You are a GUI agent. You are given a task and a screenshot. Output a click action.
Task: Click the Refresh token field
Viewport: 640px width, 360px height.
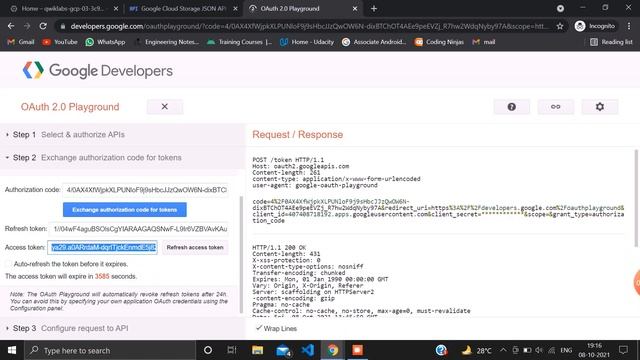(139, 229)
